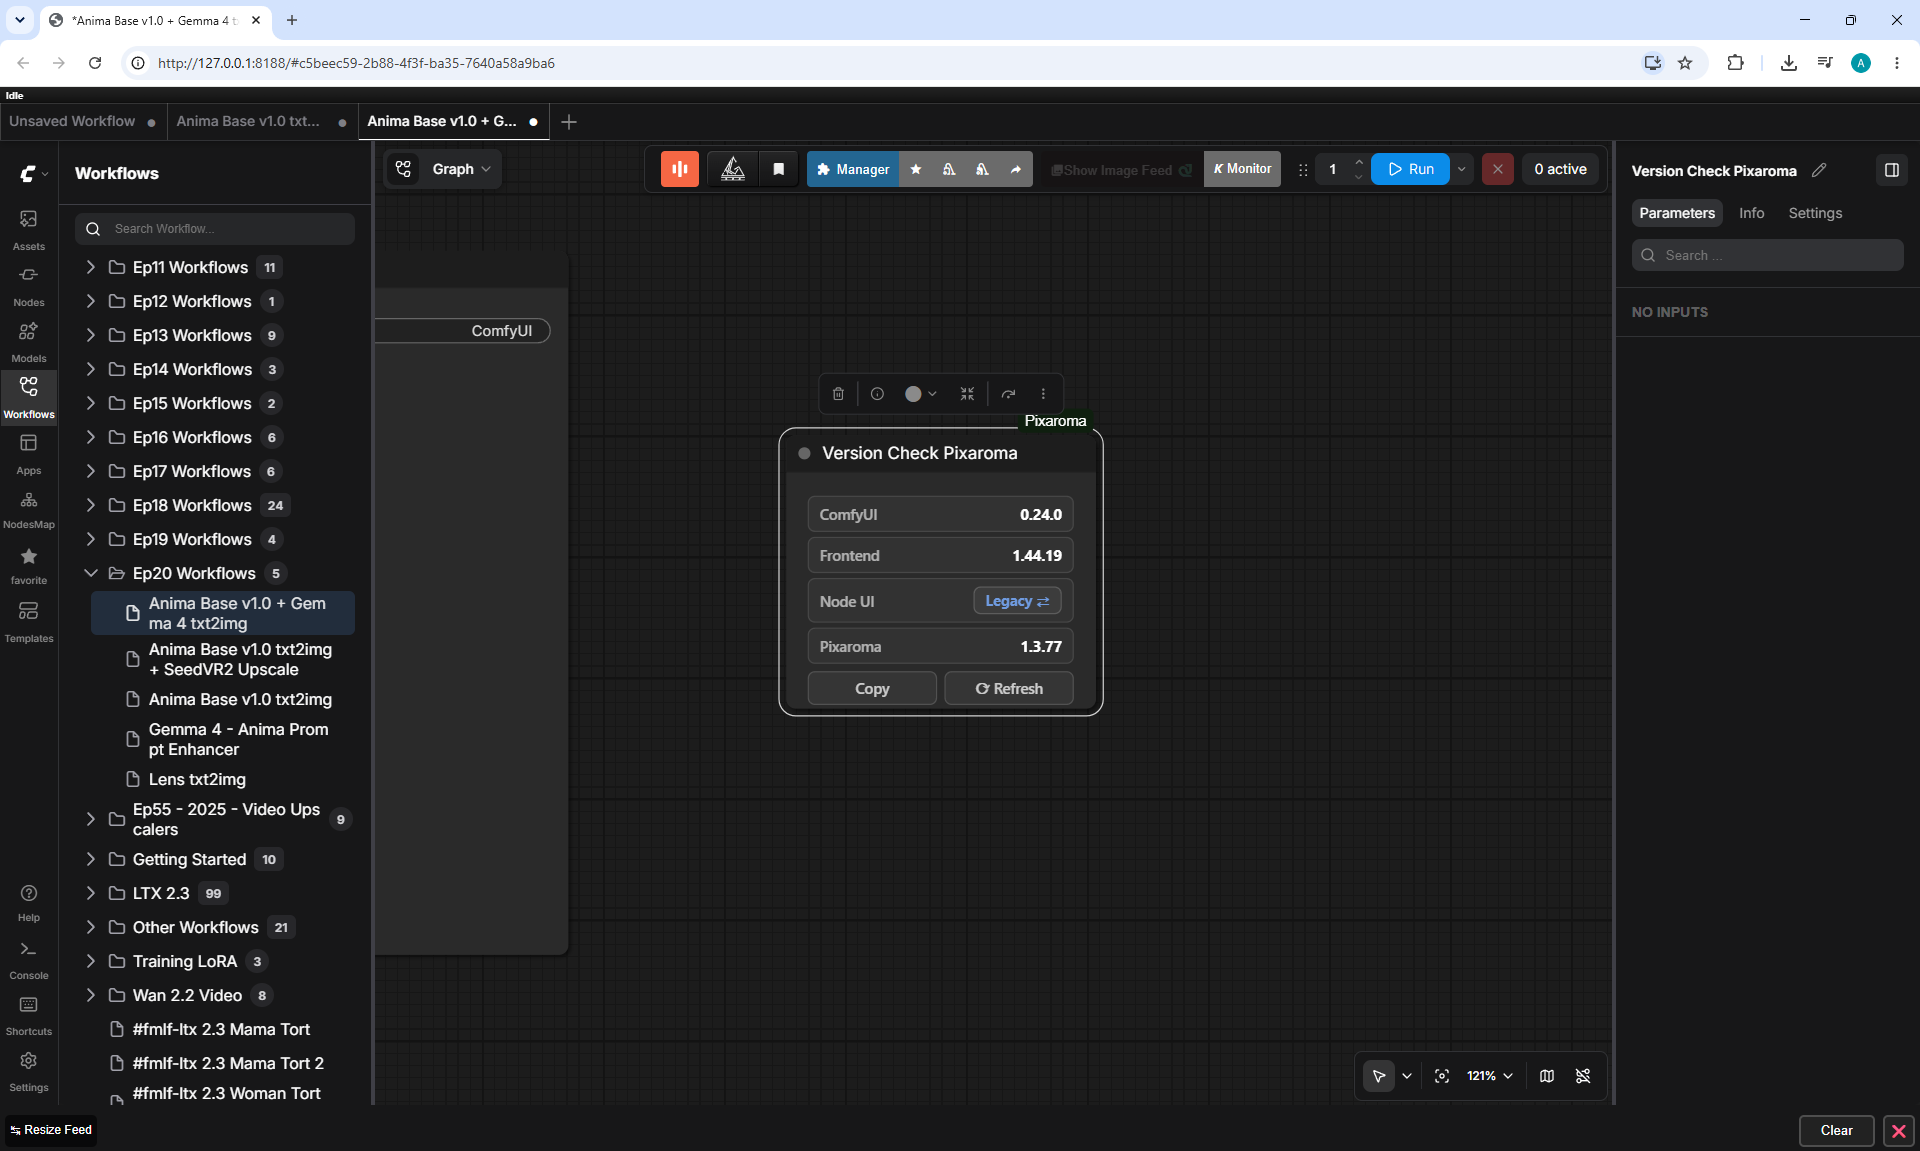
Task: Click the orange audio bars toolbar icon
Action: click(x=680, y=169)
